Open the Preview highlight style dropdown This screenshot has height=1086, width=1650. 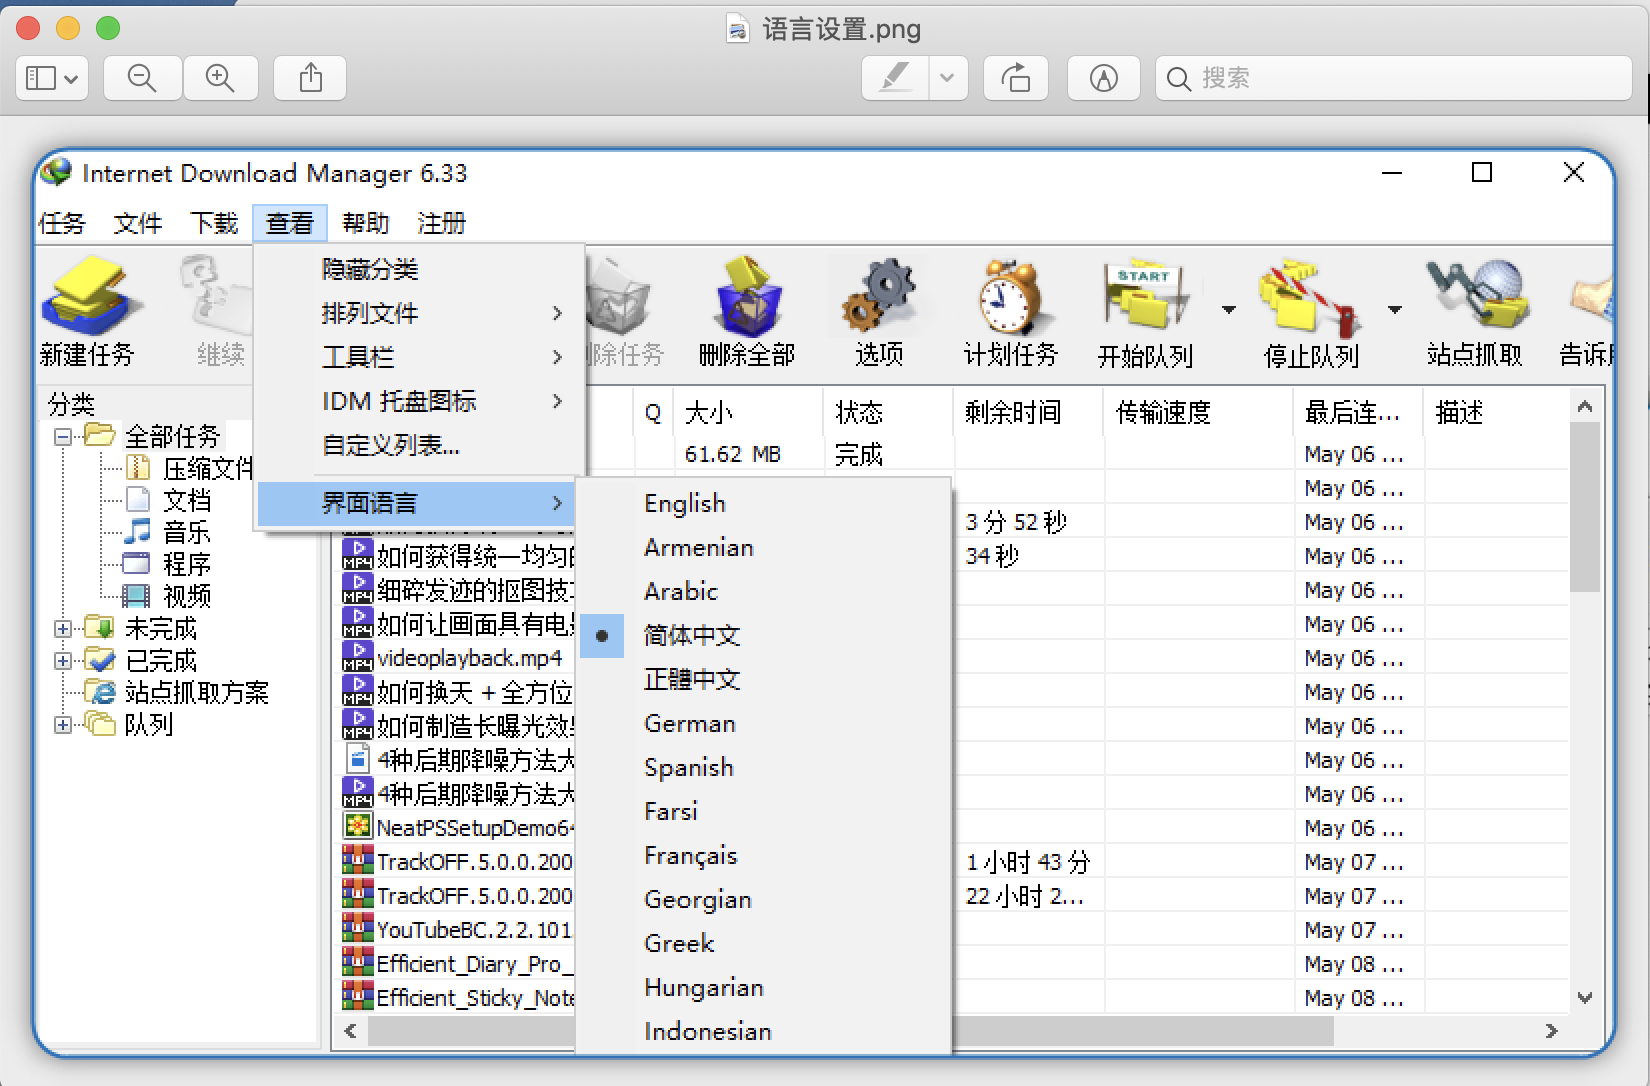(948, 78)
